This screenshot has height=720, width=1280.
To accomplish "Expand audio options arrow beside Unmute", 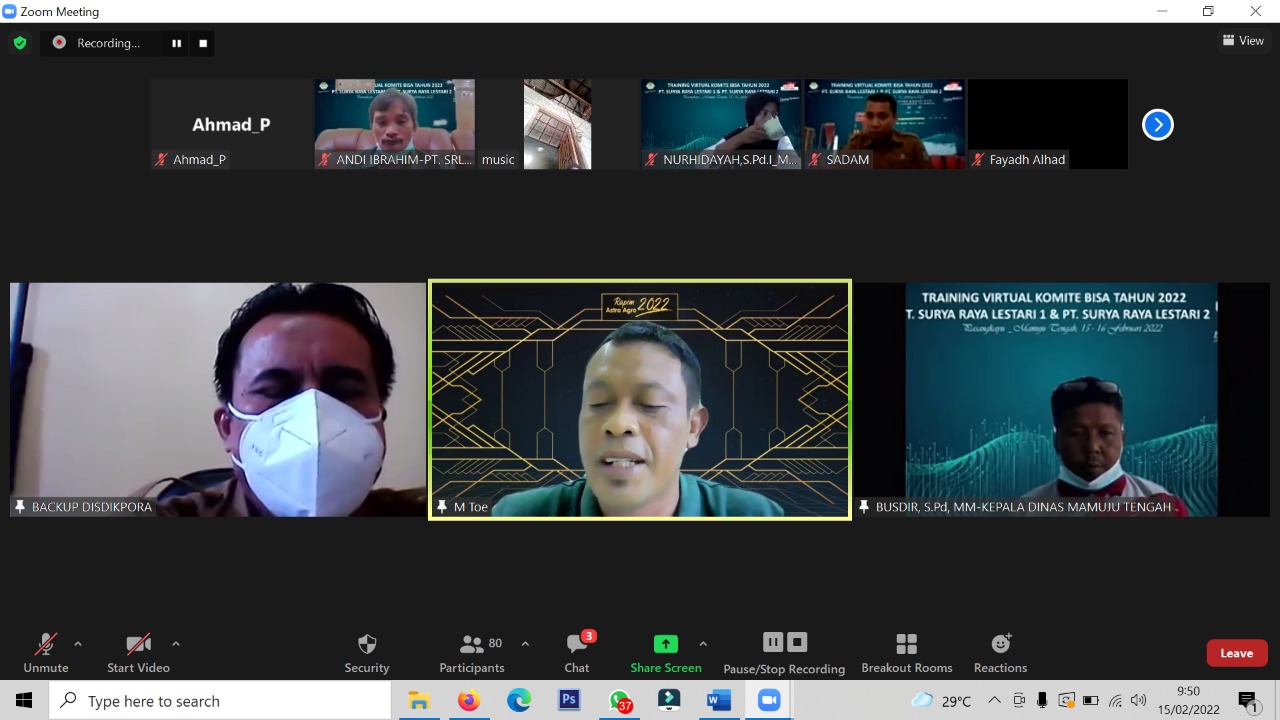I will pos(78,644).
